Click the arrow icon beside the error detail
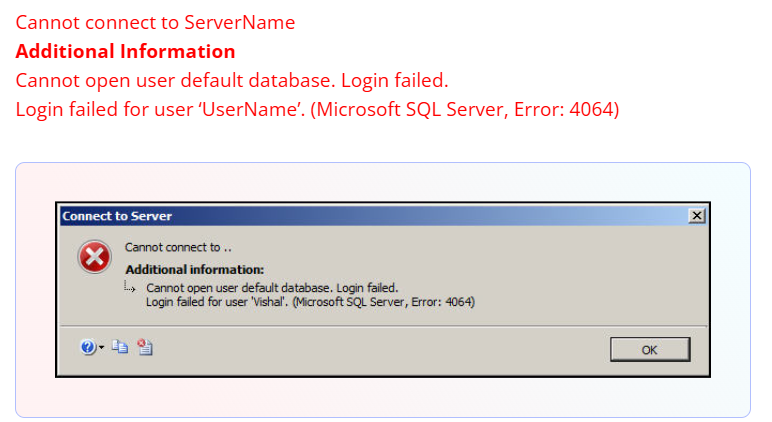The width and height of the screenshot is (772, 422). click(130, 287)
